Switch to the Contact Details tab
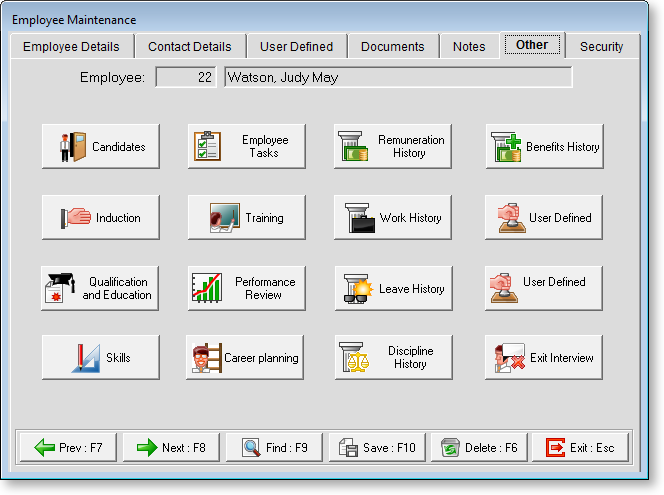 coord(189,47)
